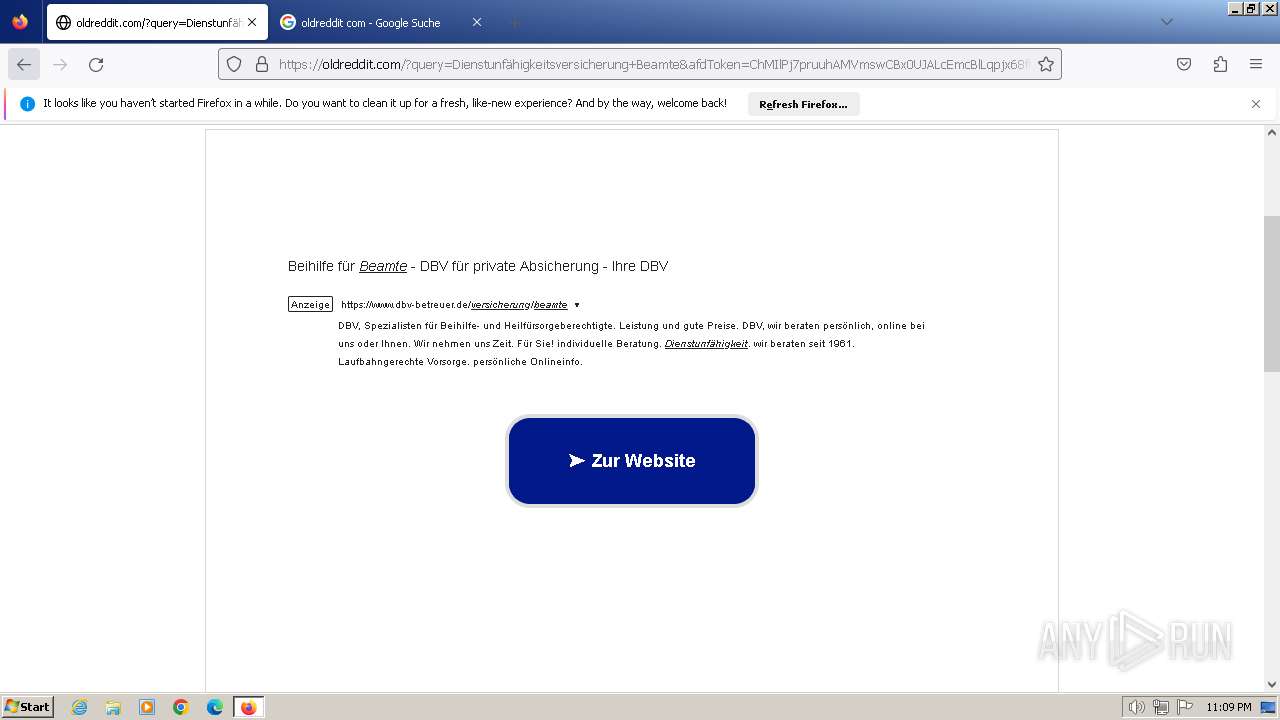Click the browser back arrow button
This screenshot has height=720, width=1280.
[24, 64]
